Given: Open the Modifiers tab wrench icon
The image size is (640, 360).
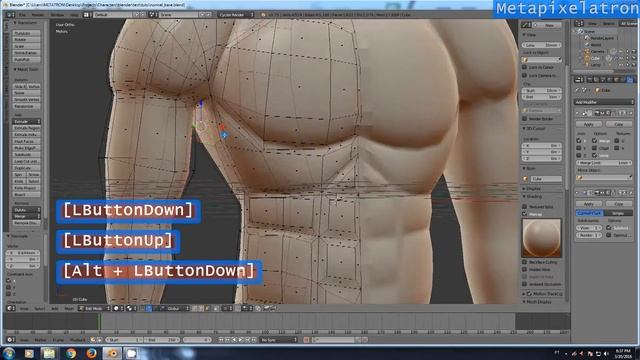Looking at the screenshot, I should 631,80.
